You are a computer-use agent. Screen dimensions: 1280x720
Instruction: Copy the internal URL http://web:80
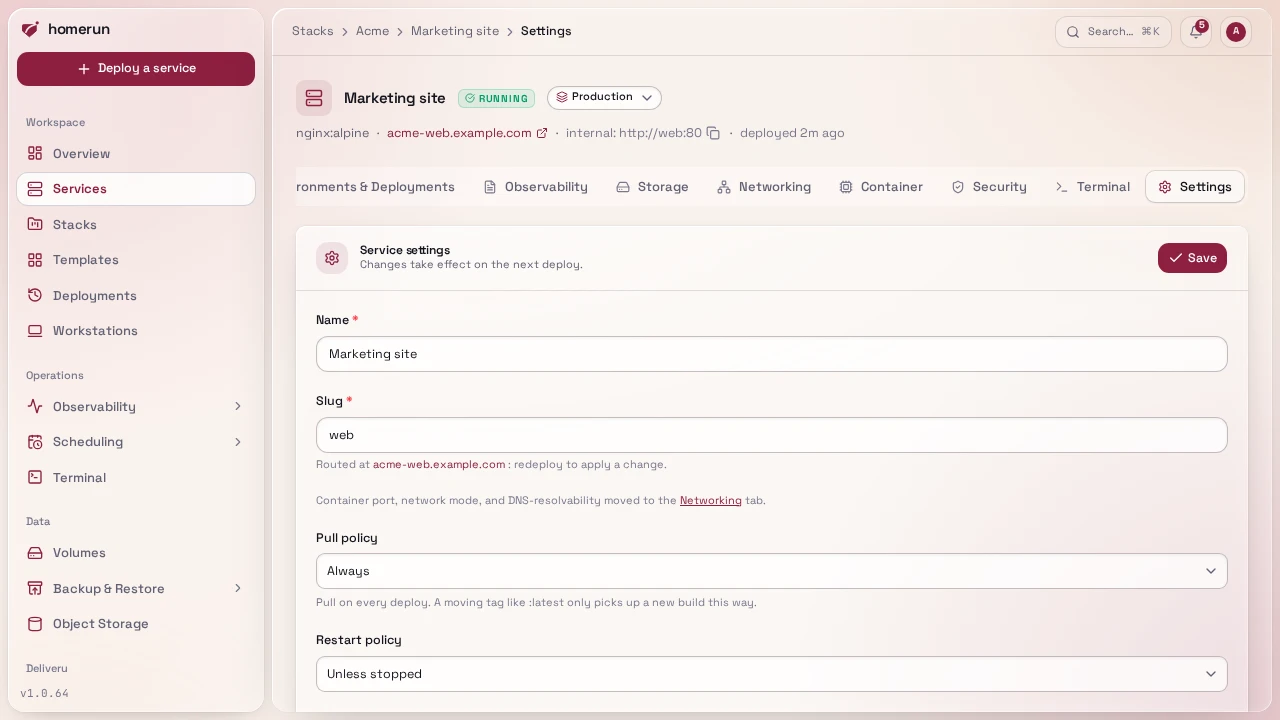(x=713, y=133)
